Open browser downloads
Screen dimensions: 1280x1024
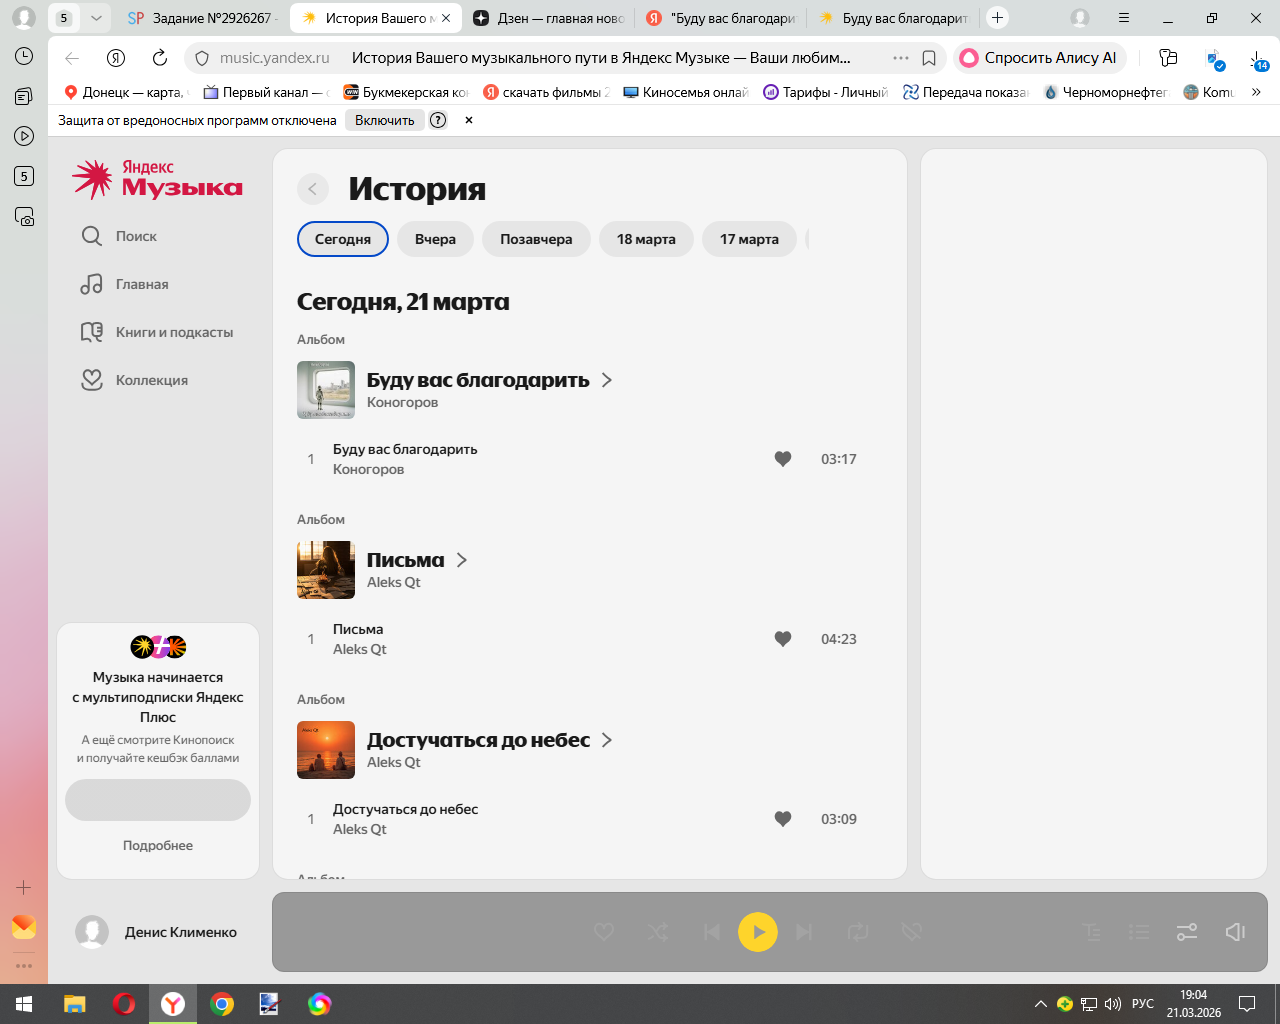pyautogui.click(x=1259, y=59)
